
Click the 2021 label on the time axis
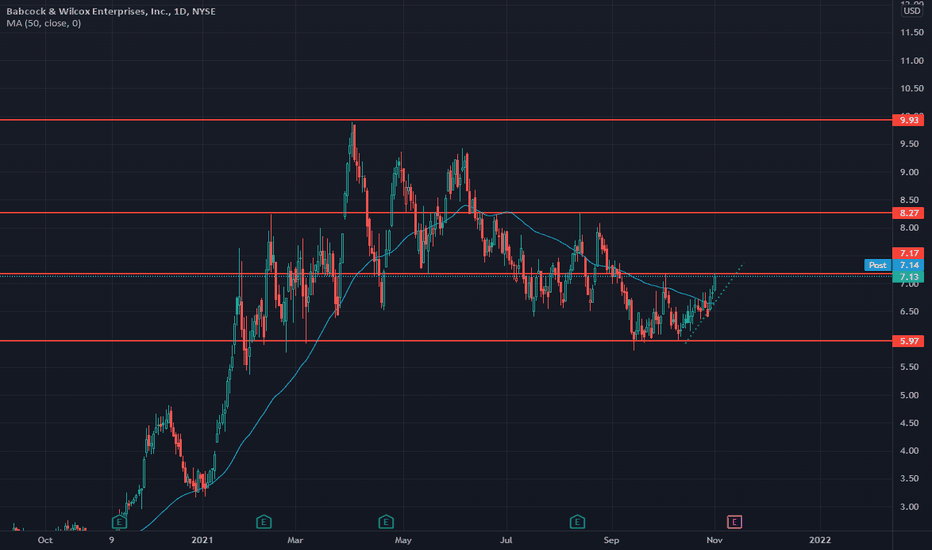pyautogui.click(x=202, y=540)
